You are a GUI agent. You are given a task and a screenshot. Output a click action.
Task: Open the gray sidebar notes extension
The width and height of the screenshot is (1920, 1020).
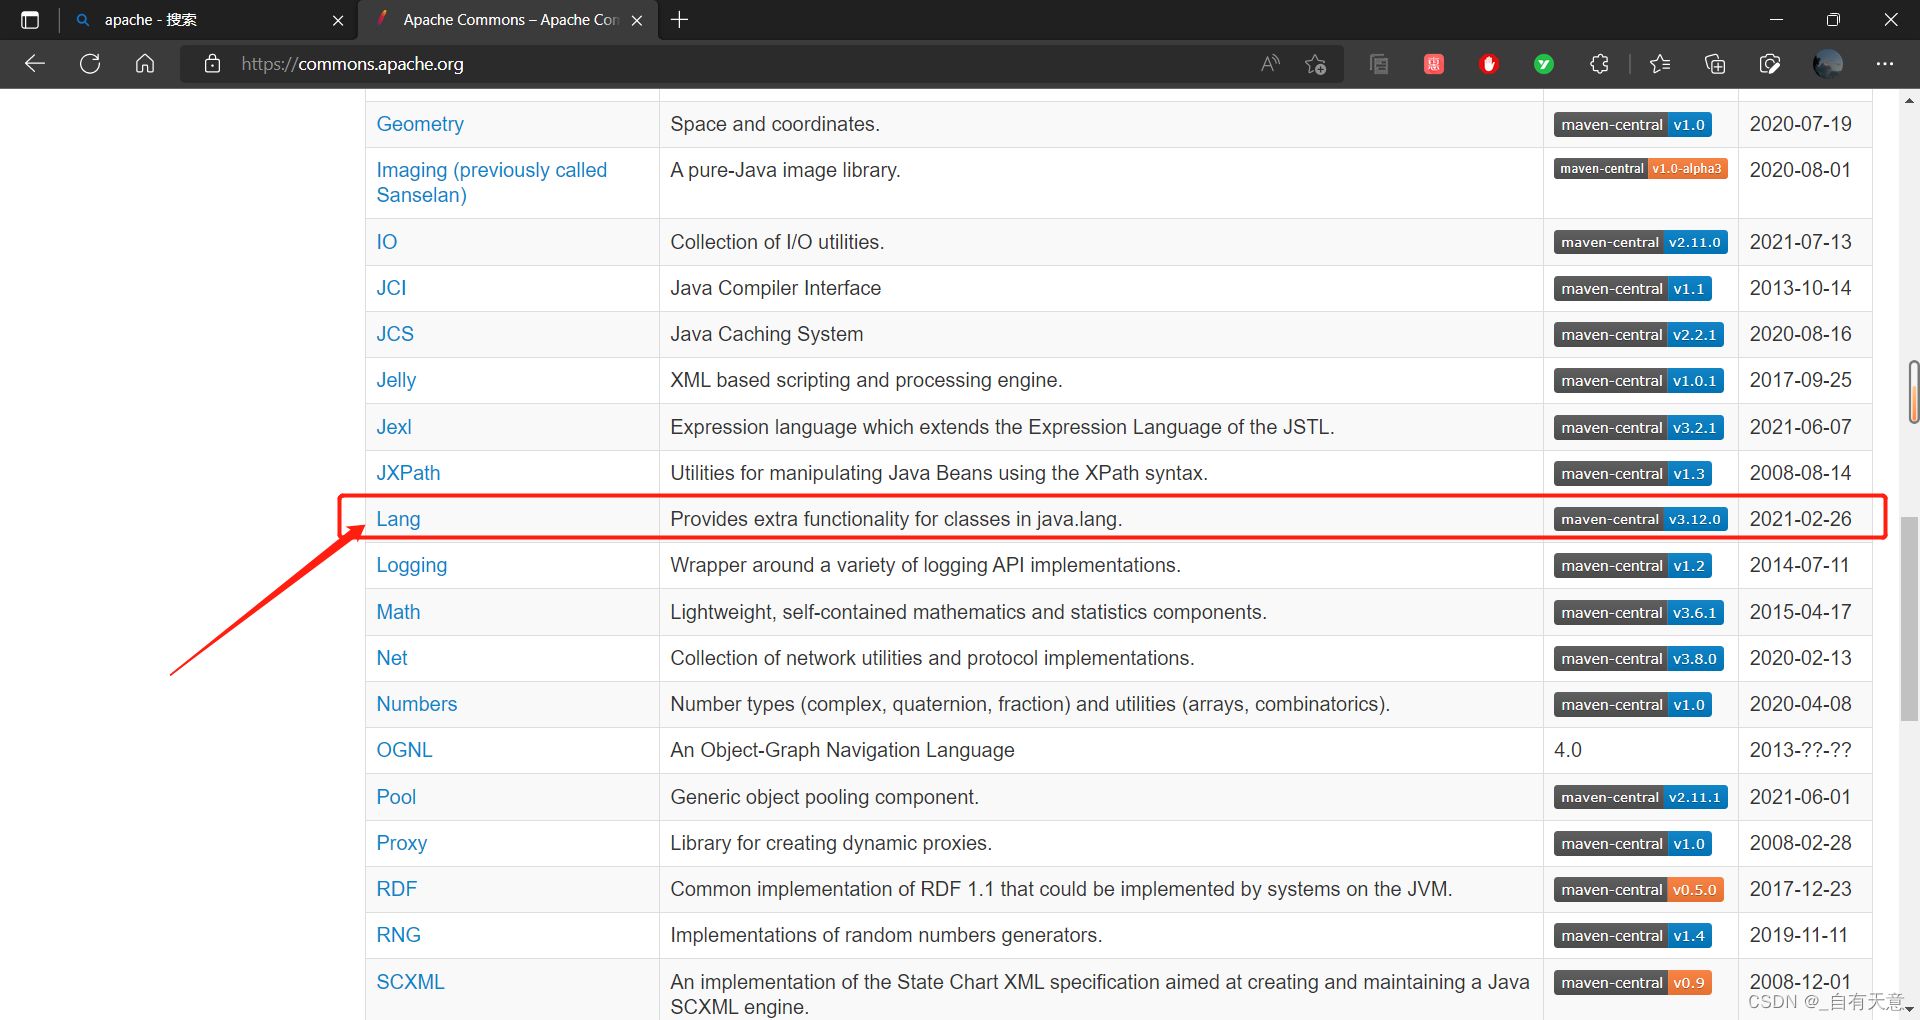tap(1379, 64)
